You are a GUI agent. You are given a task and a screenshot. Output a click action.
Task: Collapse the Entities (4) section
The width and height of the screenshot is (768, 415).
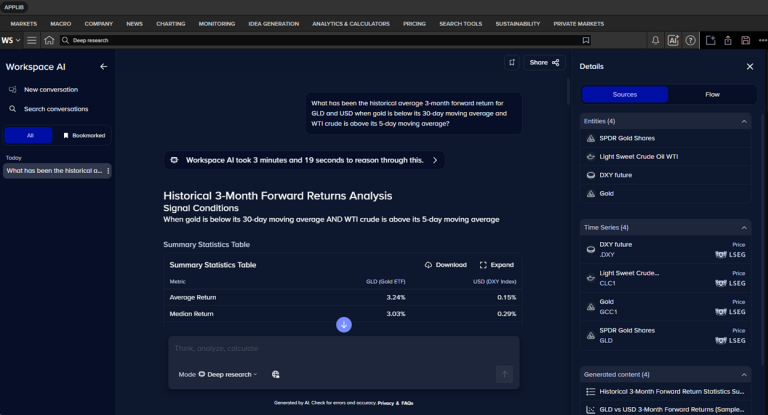click(x=744, y=121)
